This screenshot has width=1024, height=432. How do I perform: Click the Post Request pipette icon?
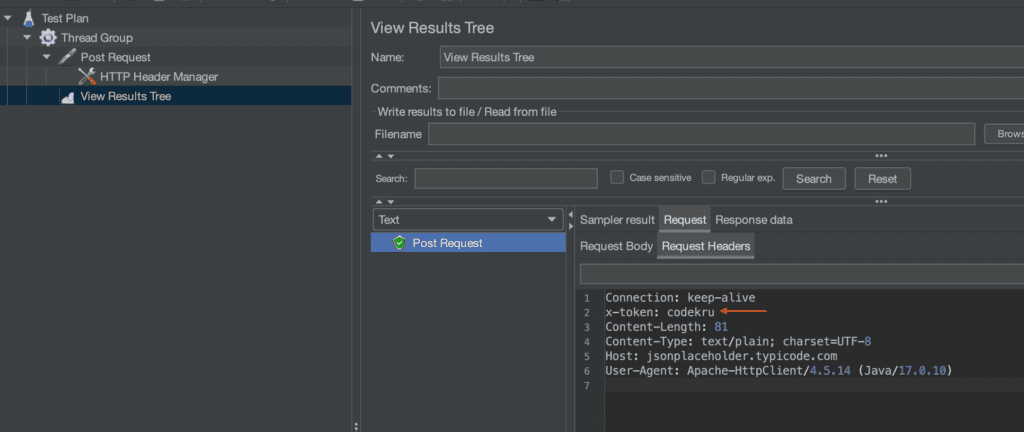[x=67, y=57]
